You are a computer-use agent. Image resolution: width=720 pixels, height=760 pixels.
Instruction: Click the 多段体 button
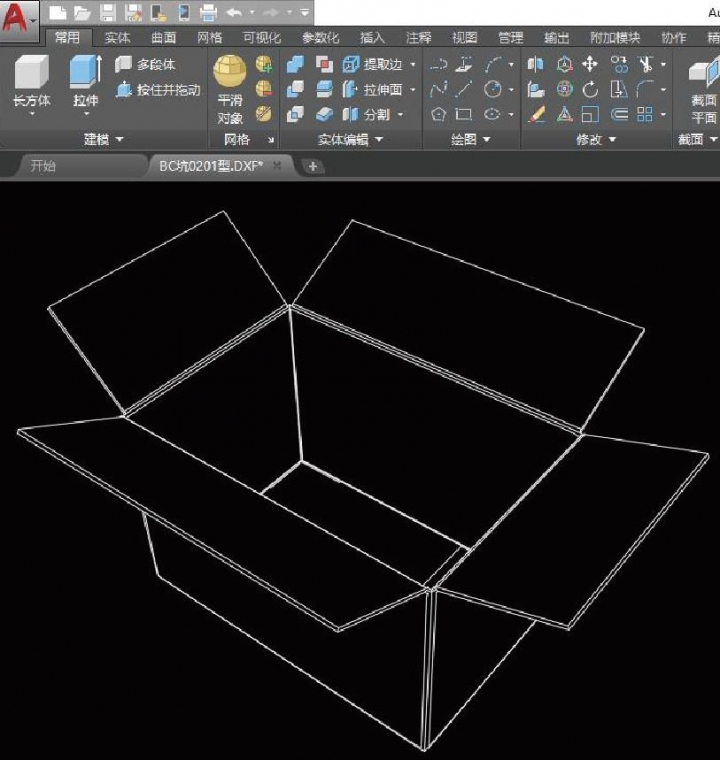pos(146,65)
